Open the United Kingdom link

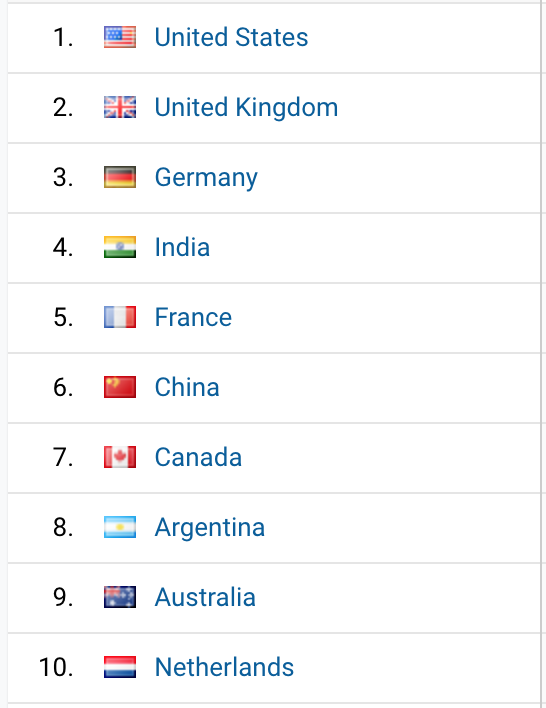click(x=246, y=107)
